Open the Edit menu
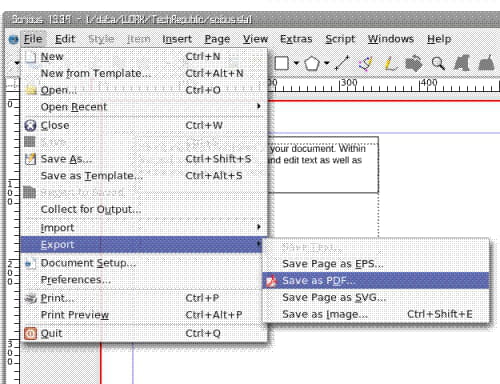This screenshot has height=384, width=500. click(x=65, y=39)
